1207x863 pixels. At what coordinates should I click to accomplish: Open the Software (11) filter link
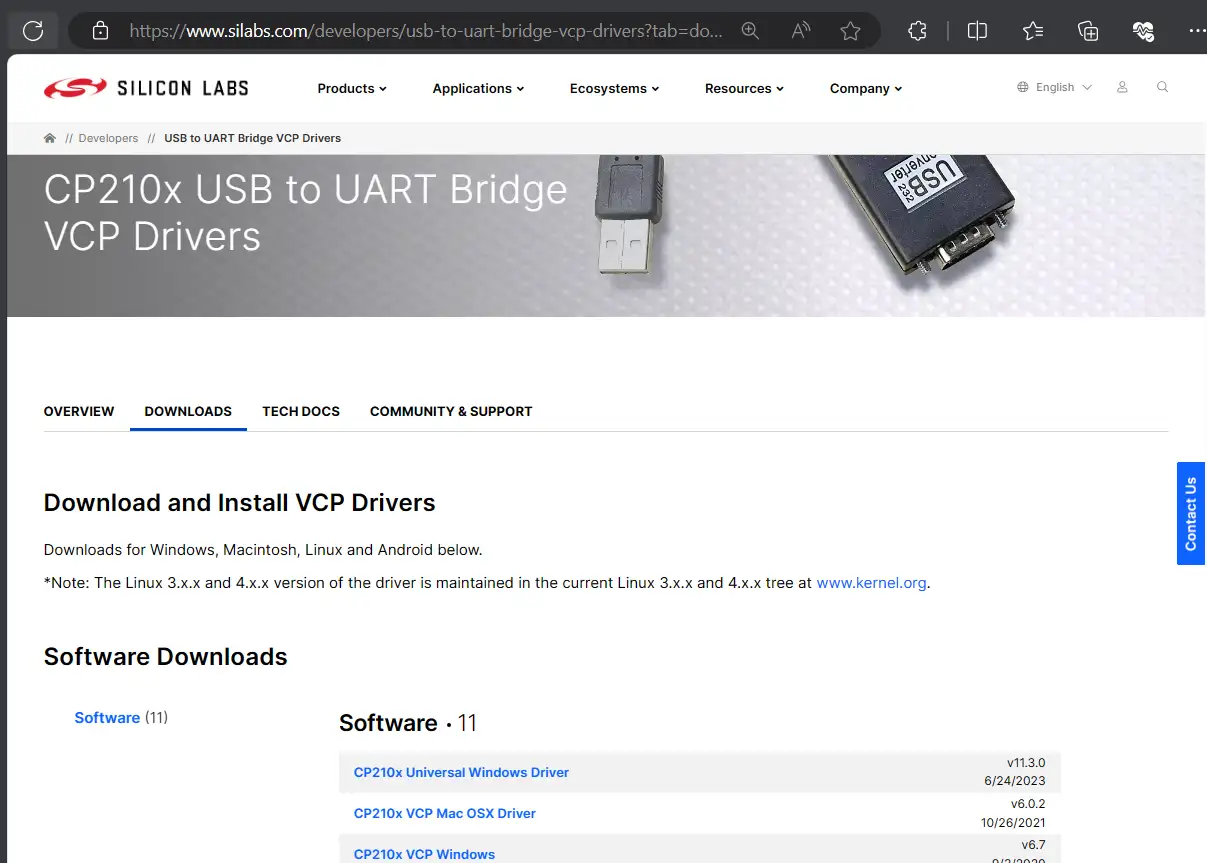(107, 717)
